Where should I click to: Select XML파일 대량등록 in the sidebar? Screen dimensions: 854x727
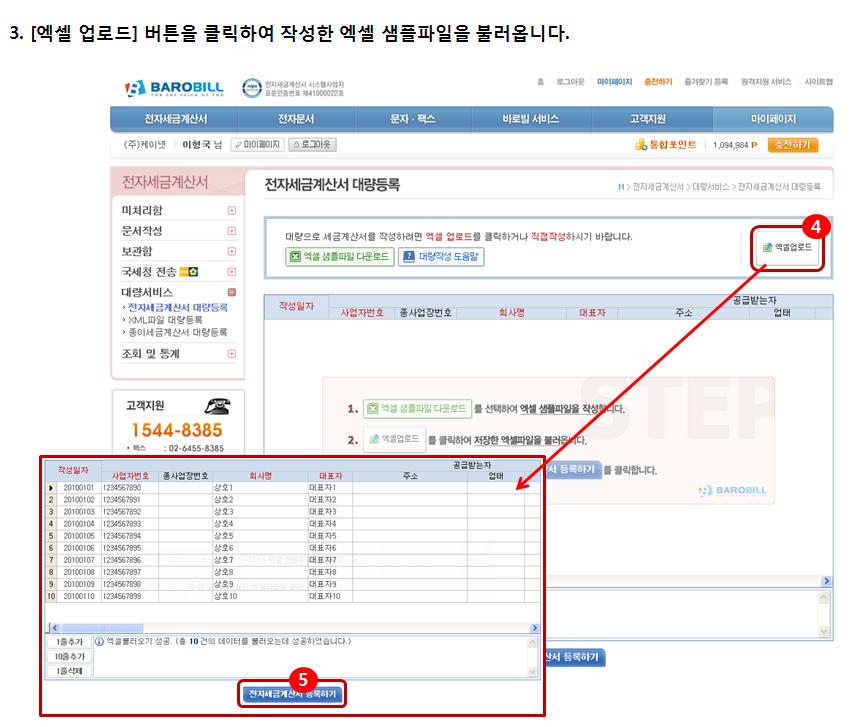[x=166, y=320]
